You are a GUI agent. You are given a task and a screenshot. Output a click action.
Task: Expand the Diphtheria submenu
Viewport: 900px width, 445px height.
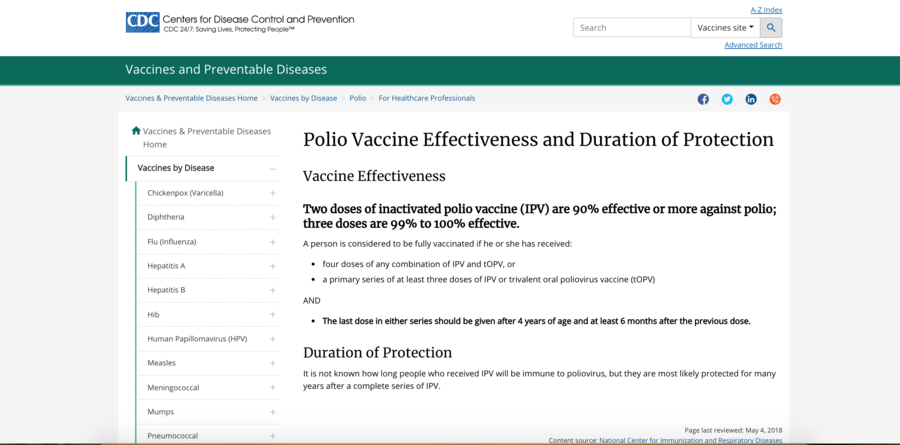pyautogui.click(x=273, y=218)
